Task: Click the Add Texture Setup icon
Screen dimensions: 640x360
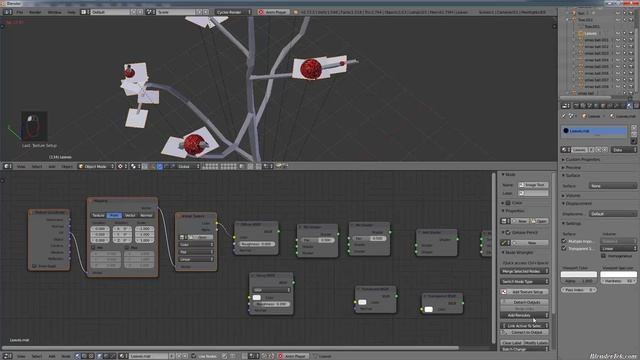Action: pos(504,292)
